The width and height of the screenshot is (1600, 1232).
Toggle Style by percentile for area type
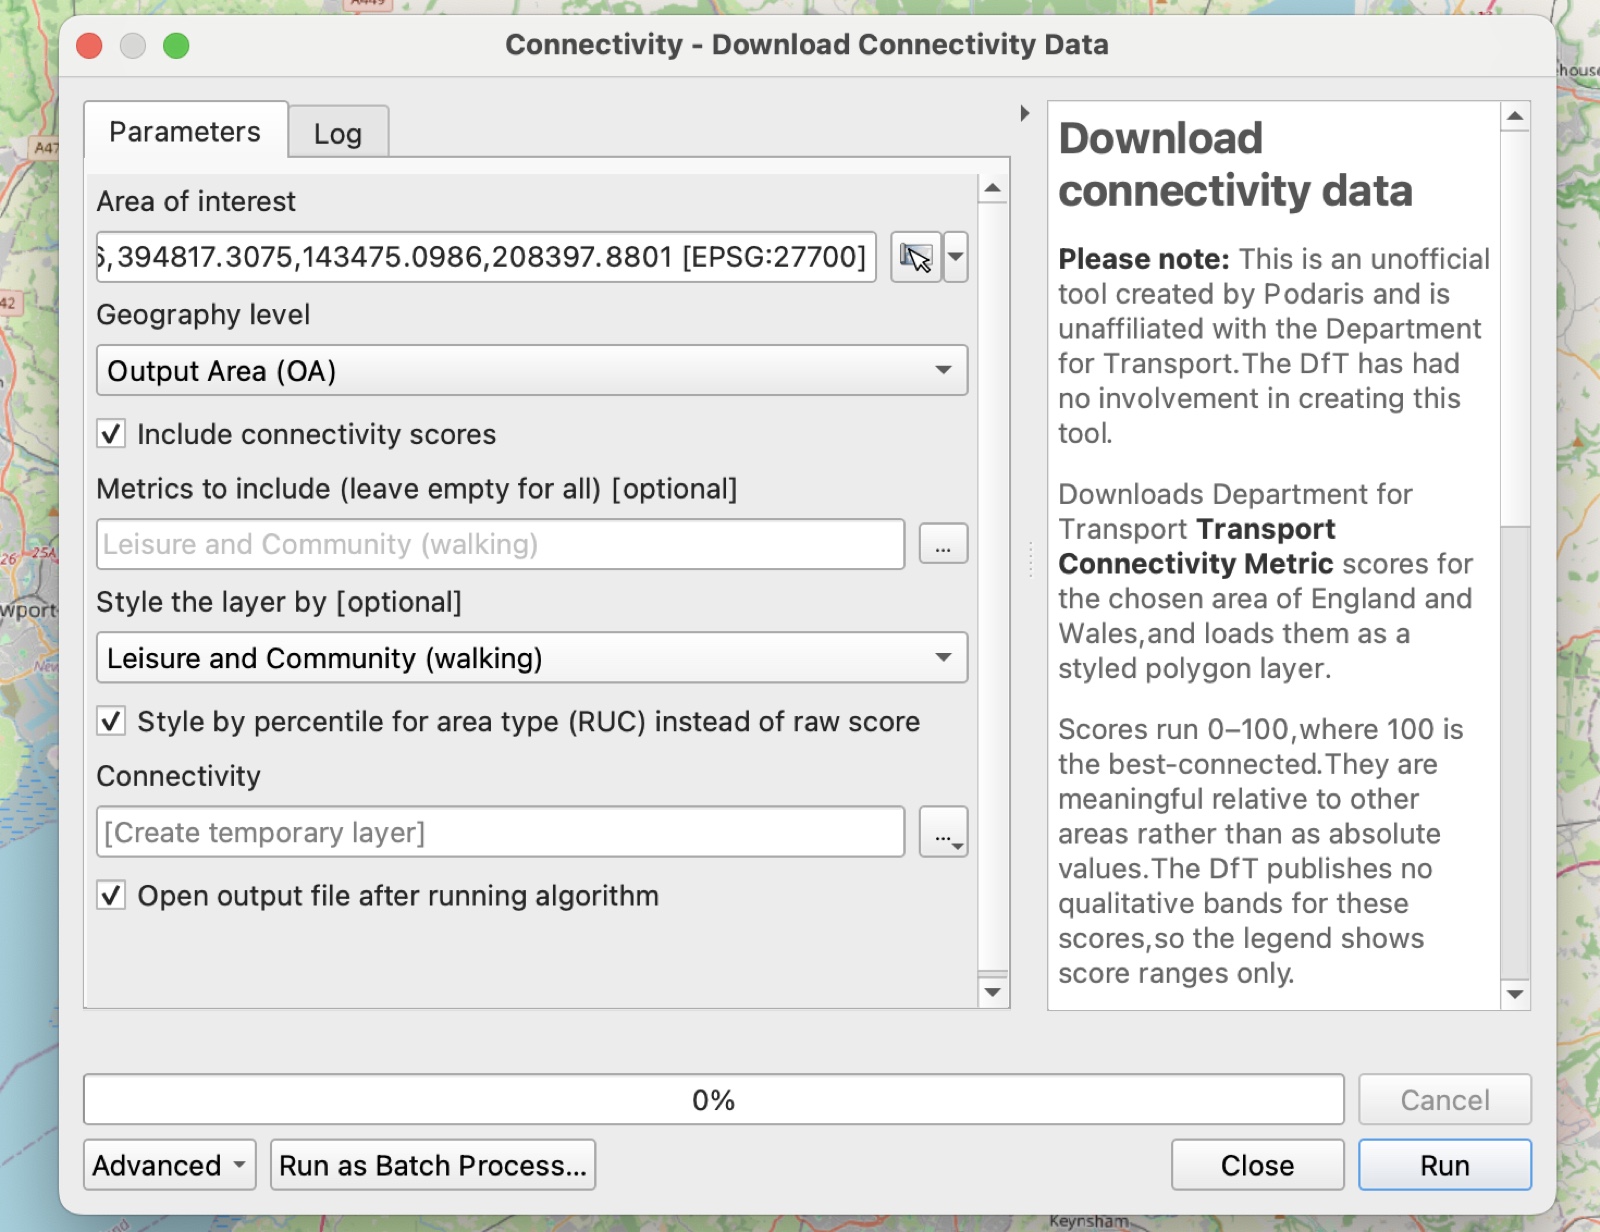(x=111, y=721)
